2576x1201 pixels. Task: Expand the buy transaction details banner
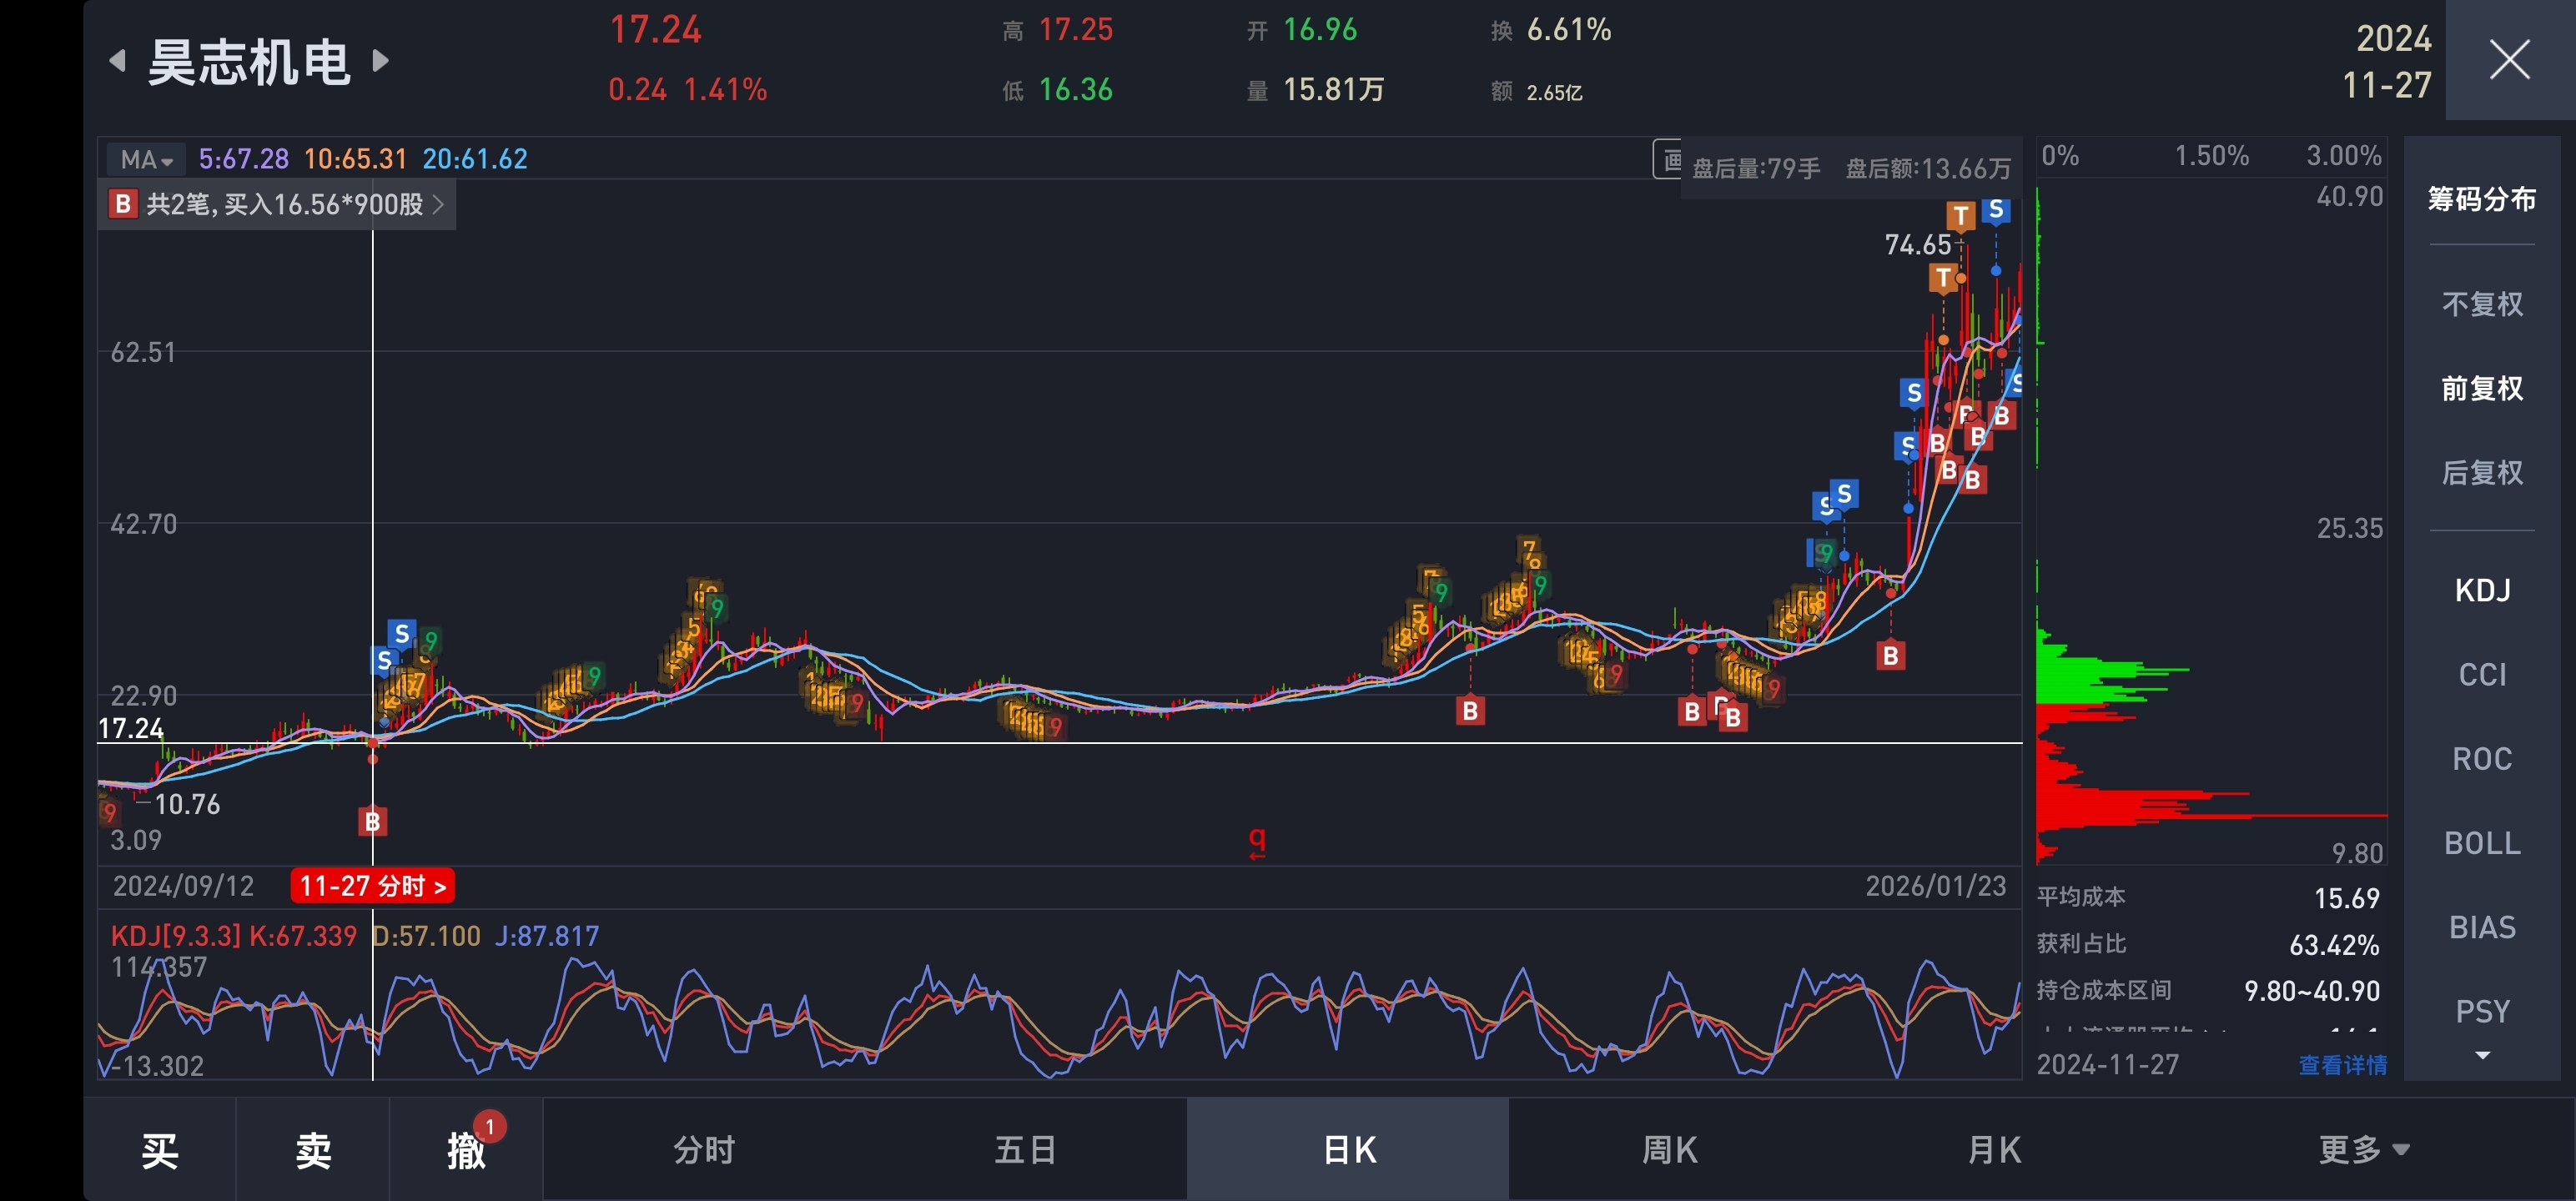[x=277, y=205]
